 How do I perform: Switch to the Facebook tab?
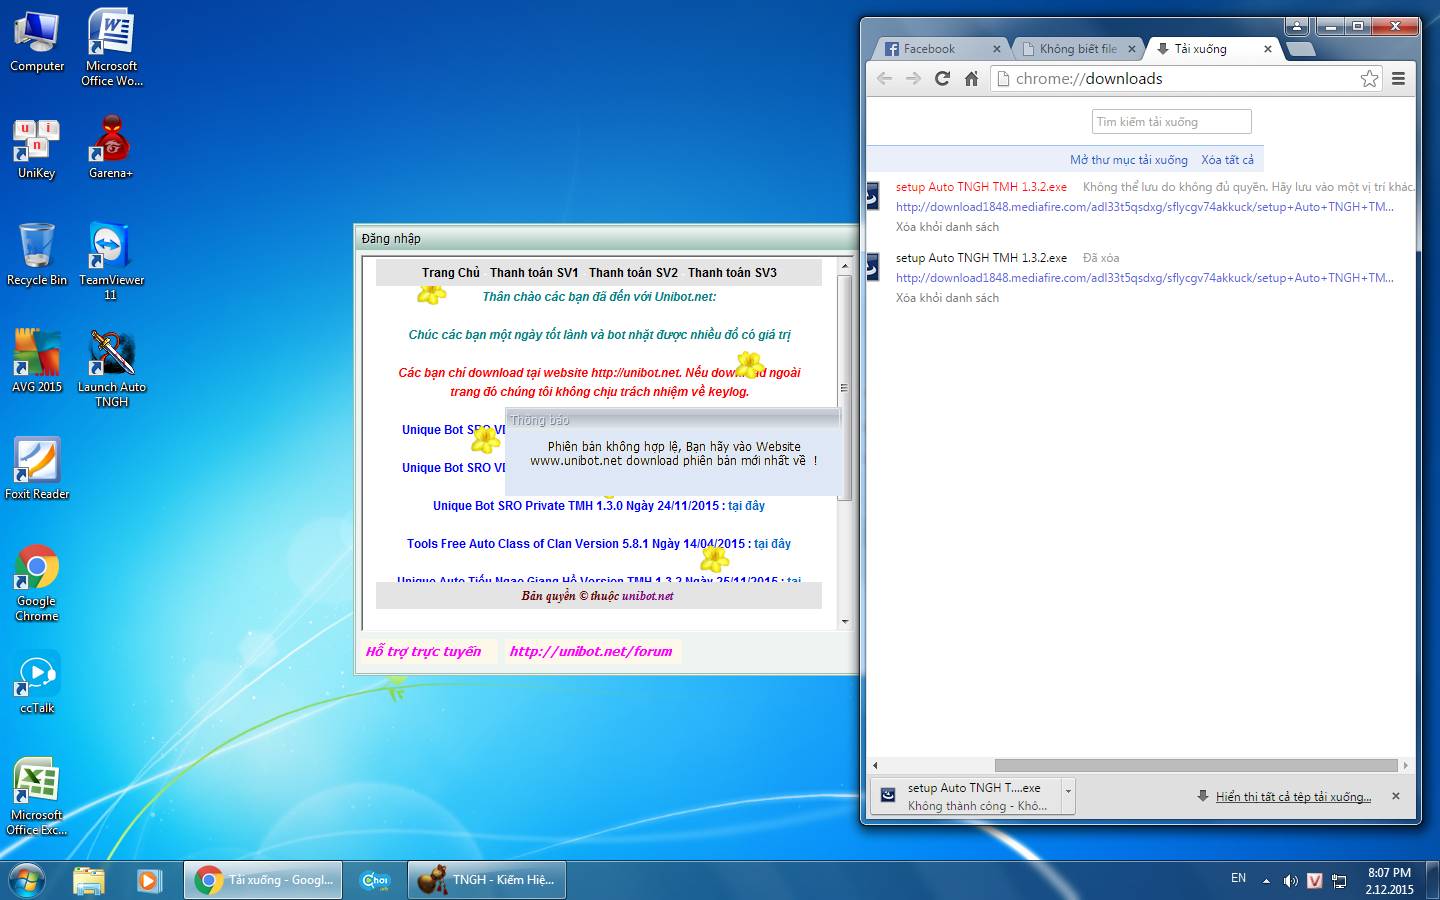941,48
